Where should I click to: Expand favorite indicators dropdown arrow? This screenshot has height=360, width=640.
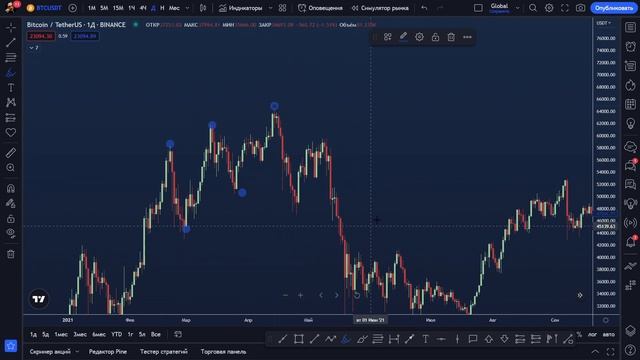point(270,8)
